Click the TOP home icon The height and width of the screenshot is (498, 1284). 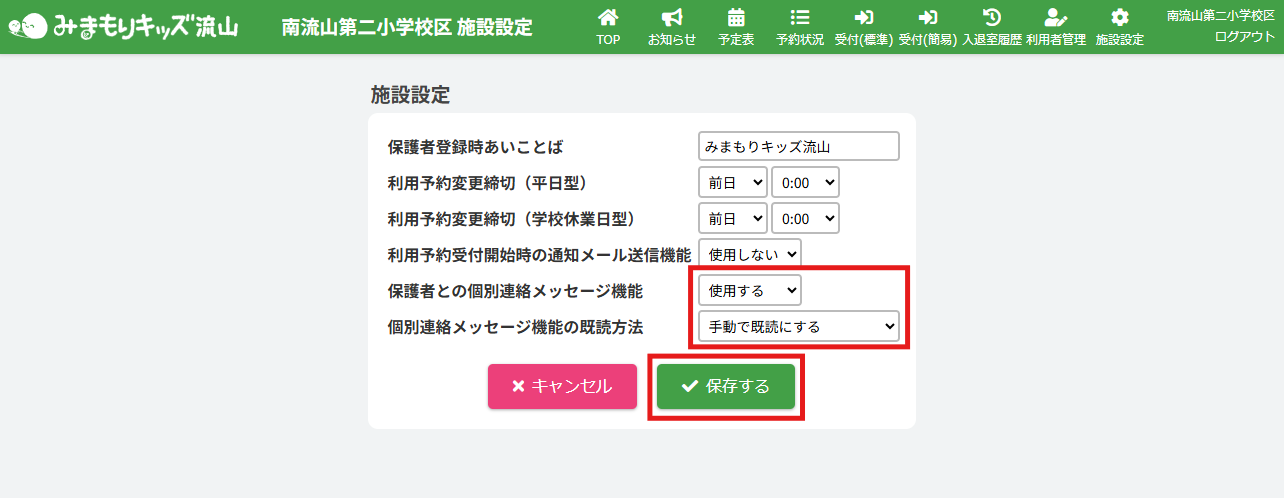pyautogui.click(x=607, y=18)
